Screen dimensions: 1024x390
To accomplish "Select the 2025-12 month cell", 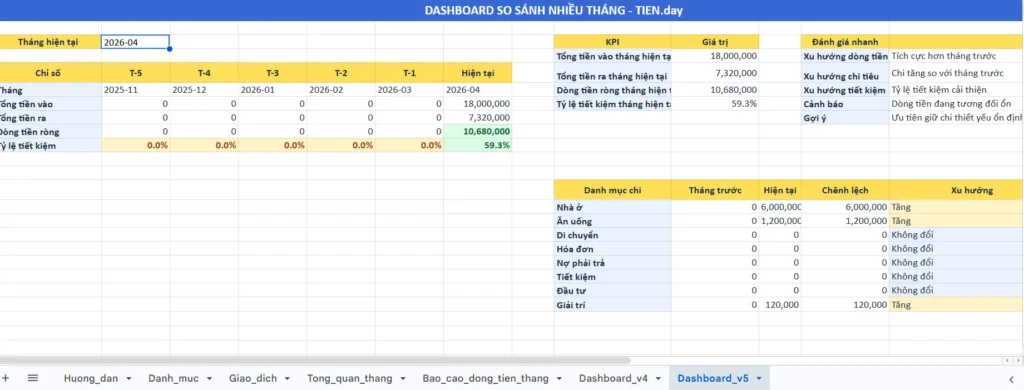I will point(204,90).
